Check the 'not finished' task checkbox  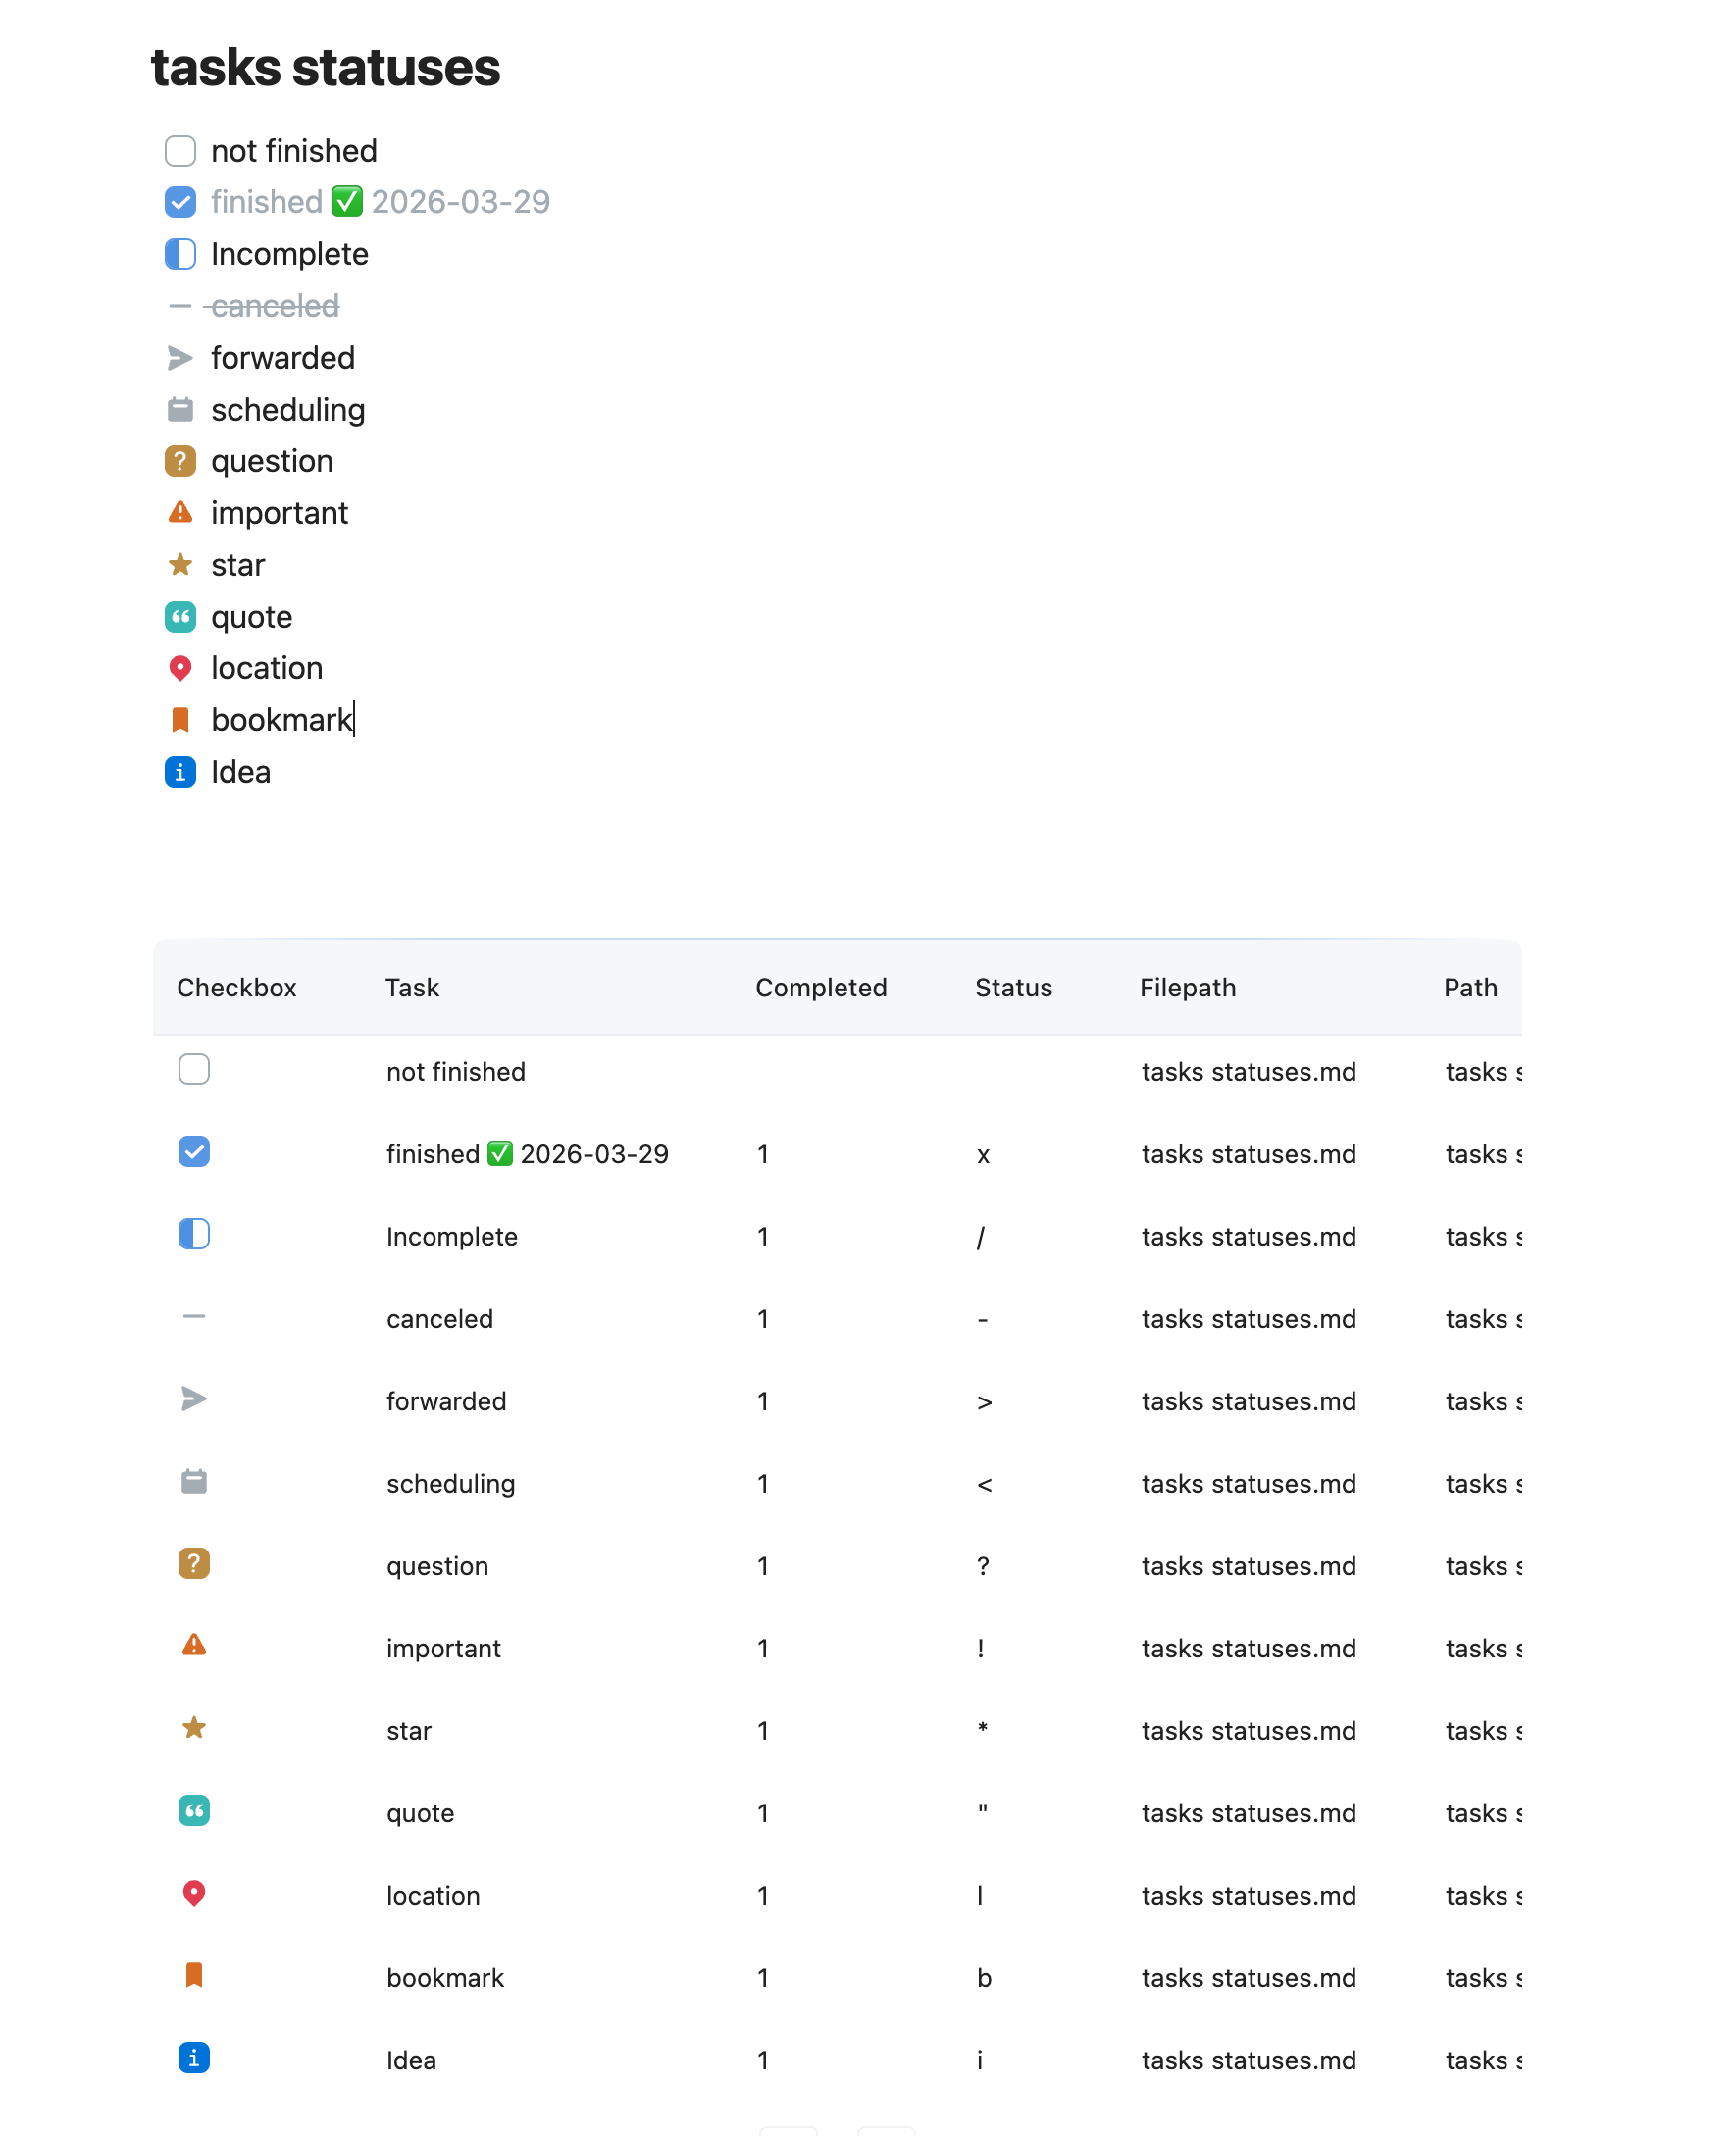pos(180,150)
